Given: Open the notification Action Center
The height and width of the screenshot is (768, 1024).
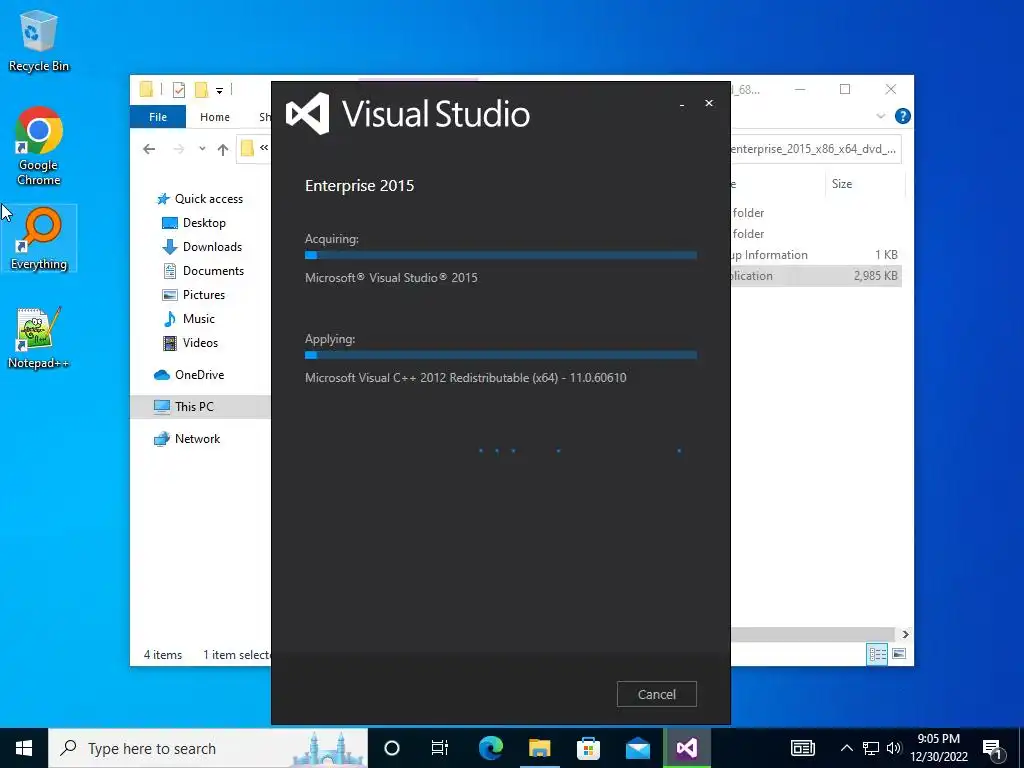Looking at the screenshot, I should point(993,748).
